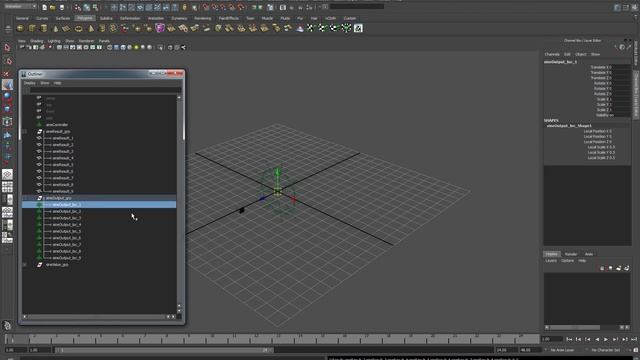640x360 pixels.
Task: Expand the sineValue_grp group in Outliner
Action: click(x=25, y=264)
